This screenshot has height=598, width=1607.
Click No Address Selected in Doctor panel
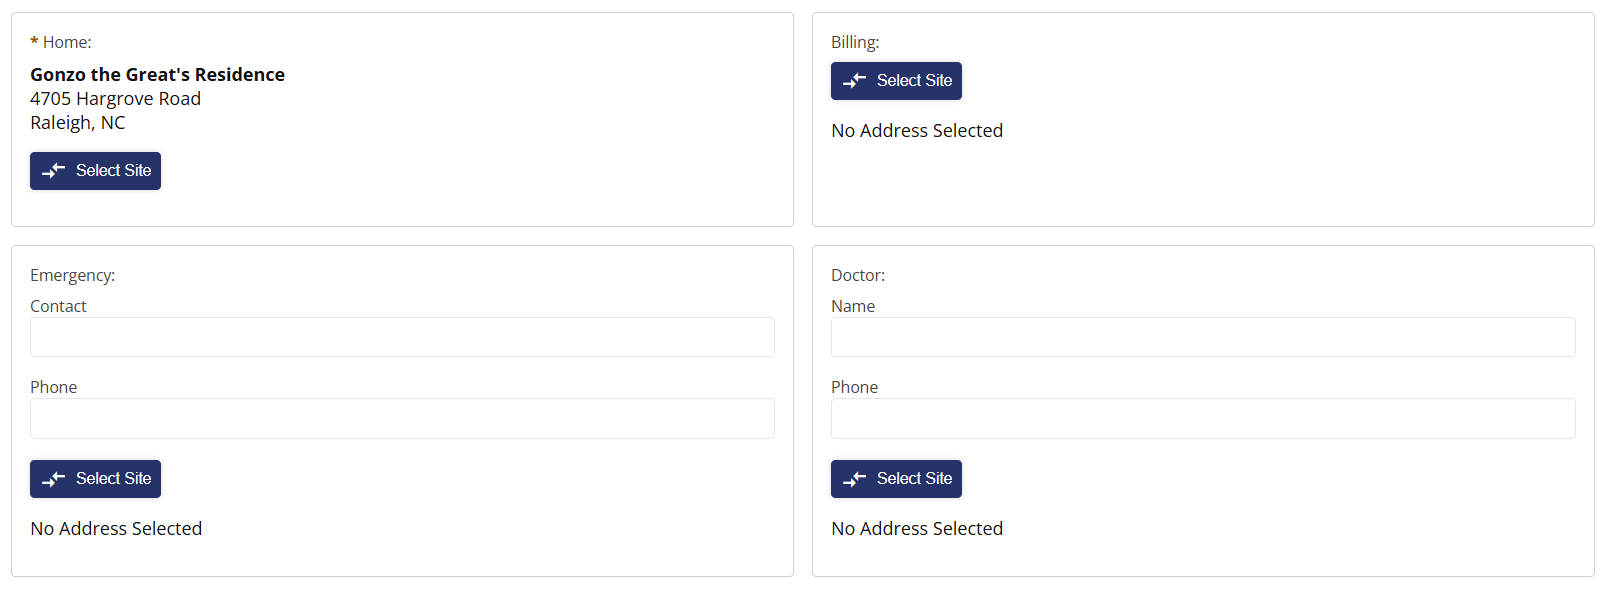(x=917, y=529)
